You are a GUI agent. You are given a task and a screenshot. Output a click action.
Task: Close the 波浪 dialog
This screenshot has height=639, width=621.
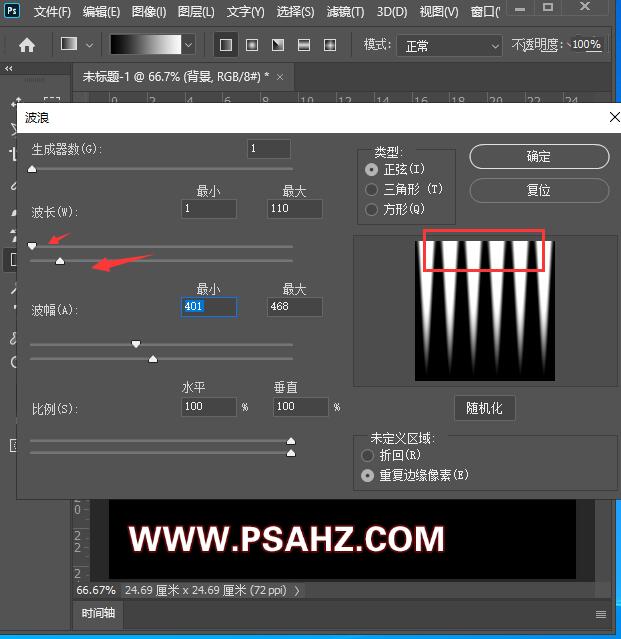click(x=614, y=117)
